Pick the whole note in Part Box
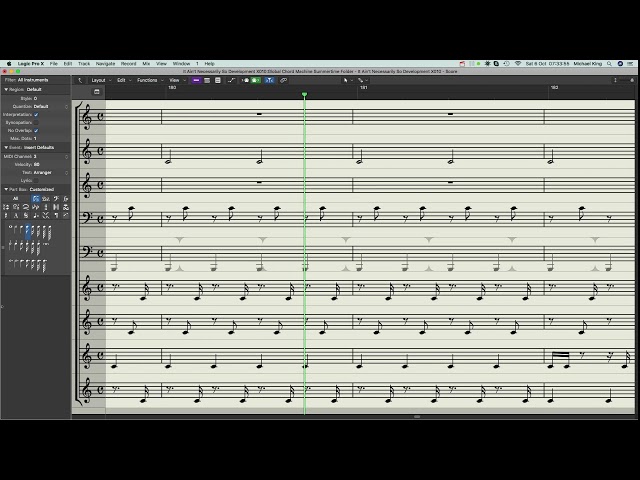The image size is (640, 480). (11, 227)
